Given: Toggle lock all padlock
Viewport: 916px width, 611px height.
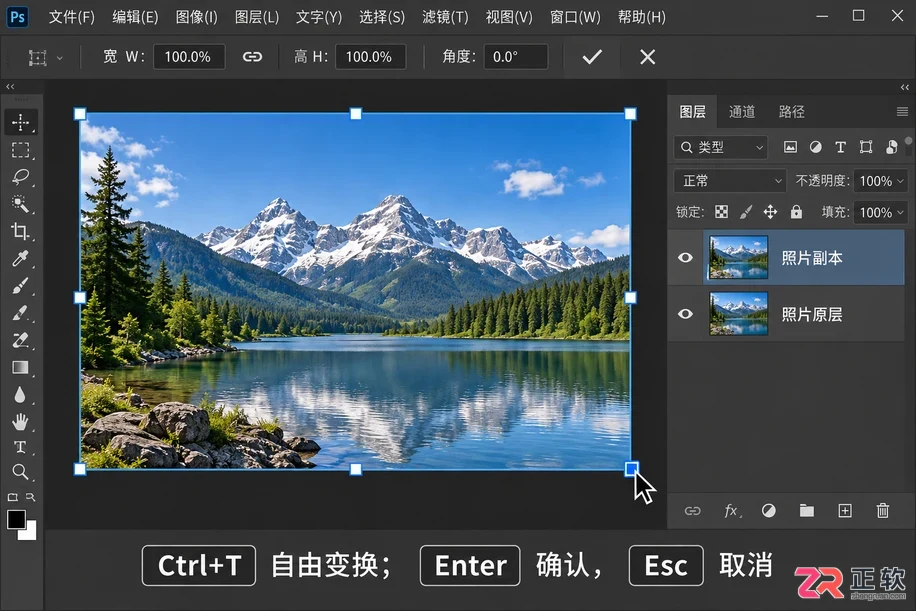Looking at the screenshot, I should (x=796, y=212).
